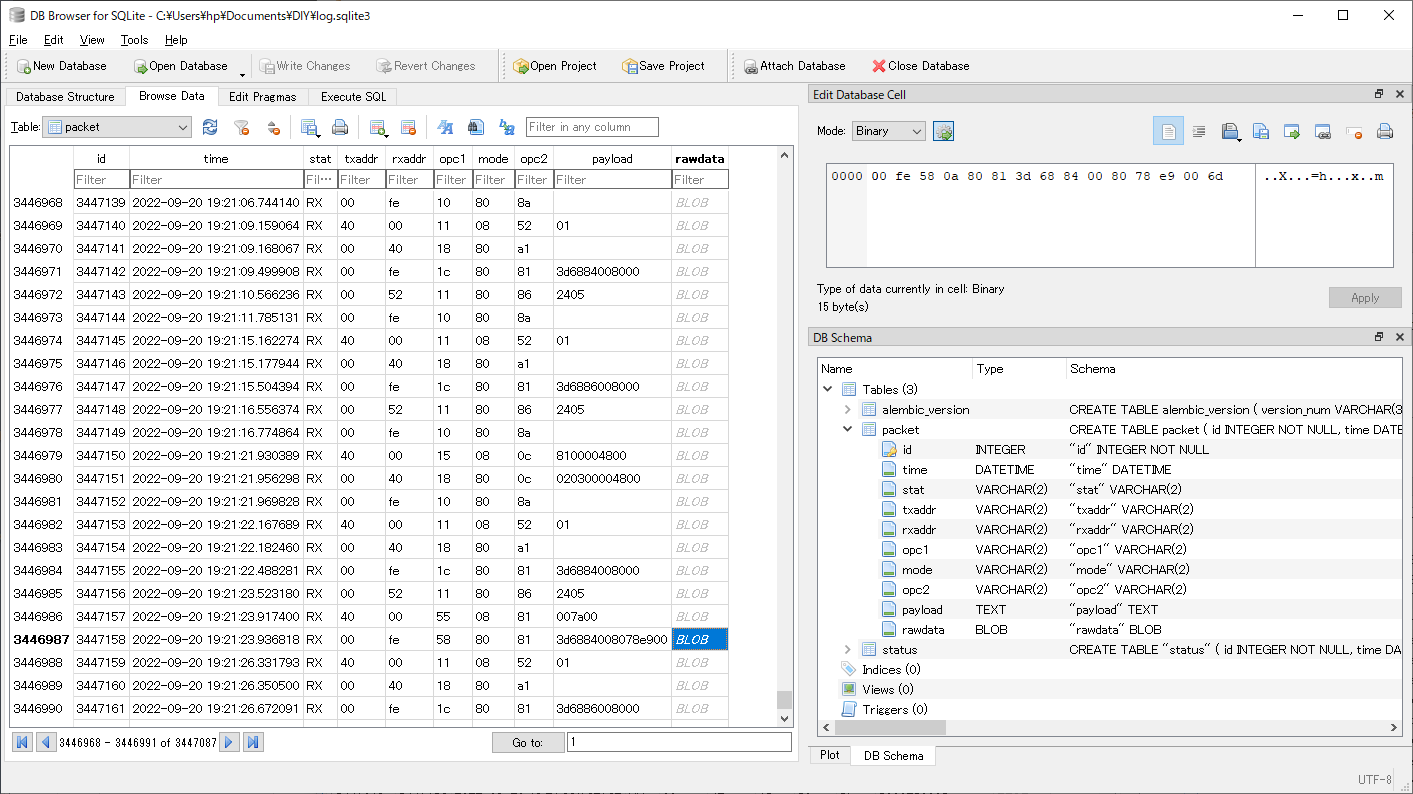Click the Attach Database button
The height and width of the screenshot is (794, 1413).
(x=794, y=66)
